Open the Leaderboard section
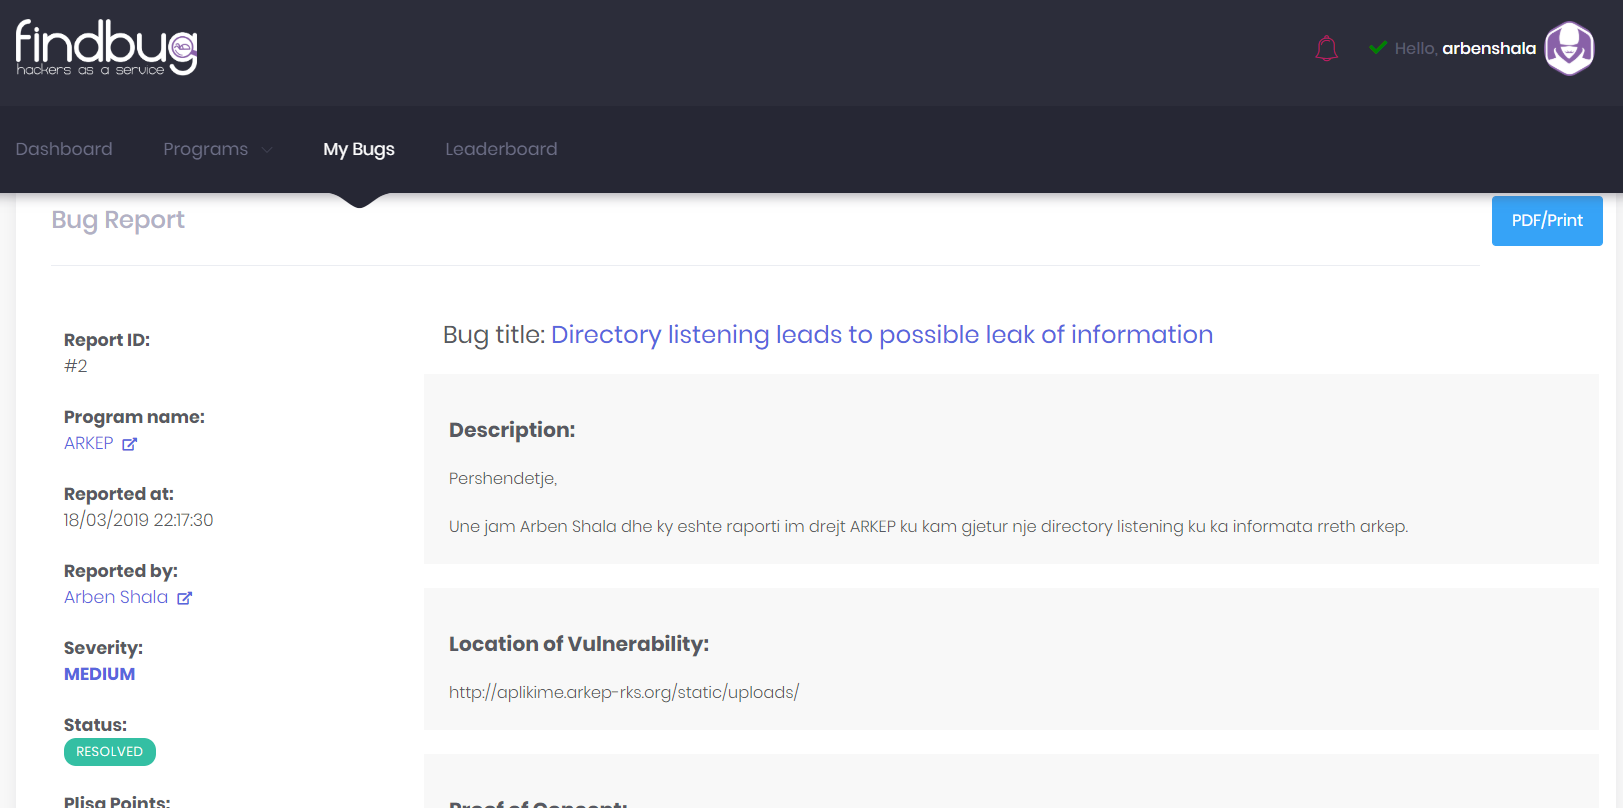This screenshot has width=1623, height=808. [x=501, y=148]
